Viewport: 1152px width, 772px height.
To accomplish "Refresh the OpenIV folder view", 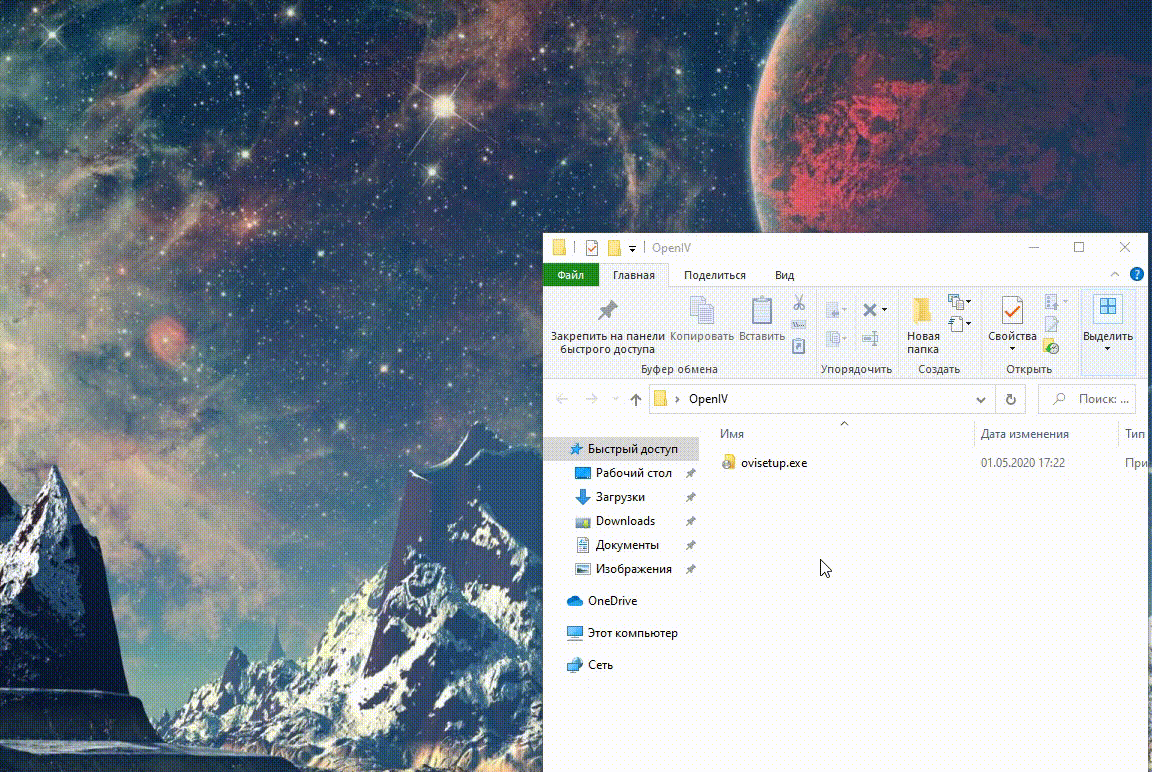I will pyautogui.click(x=1010, y=399).
